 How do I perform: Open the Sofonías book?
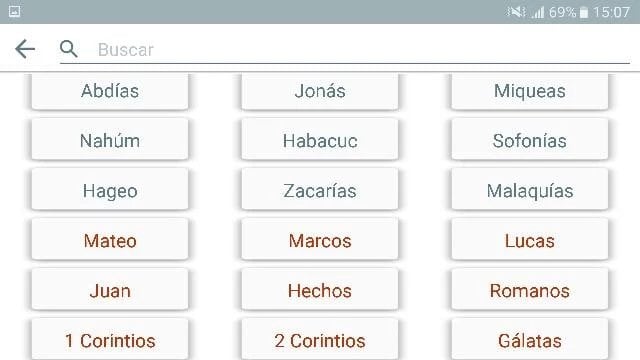[529, 139]
